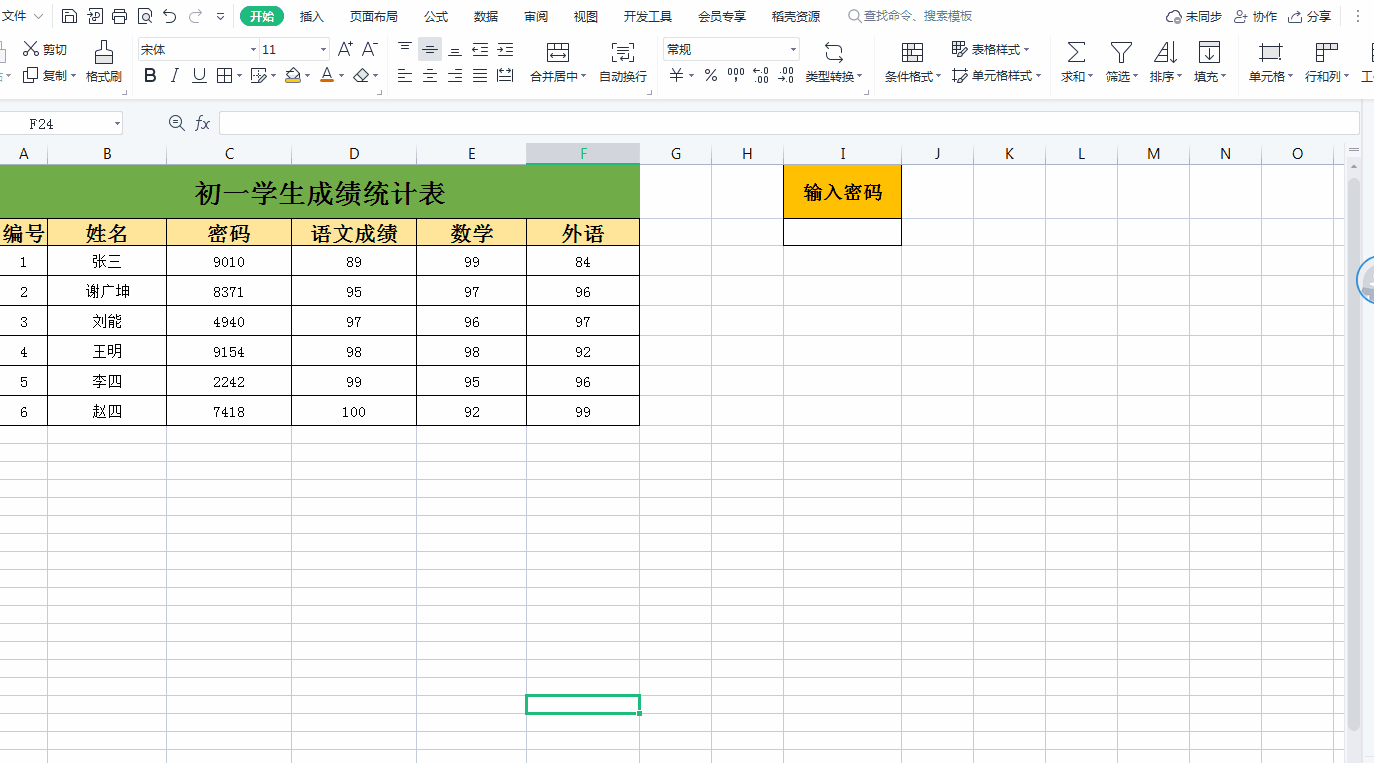The height and width of the screenshot is (763, 1374).
Task: Apply thousands separator format
Action: click(x=736, y=75)
